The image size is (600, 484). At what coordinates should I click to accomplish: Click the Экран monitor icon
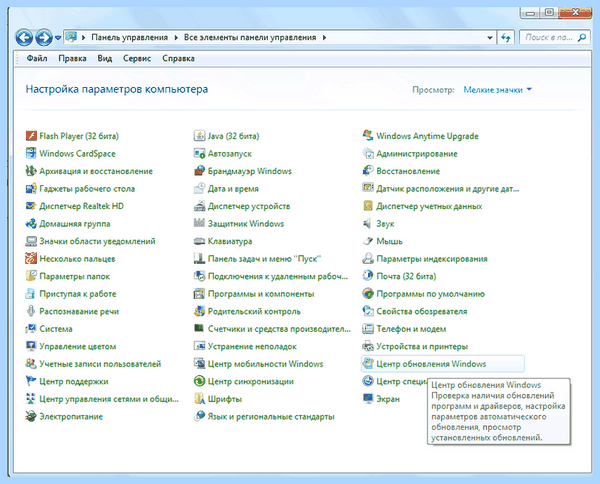point(368,399)
